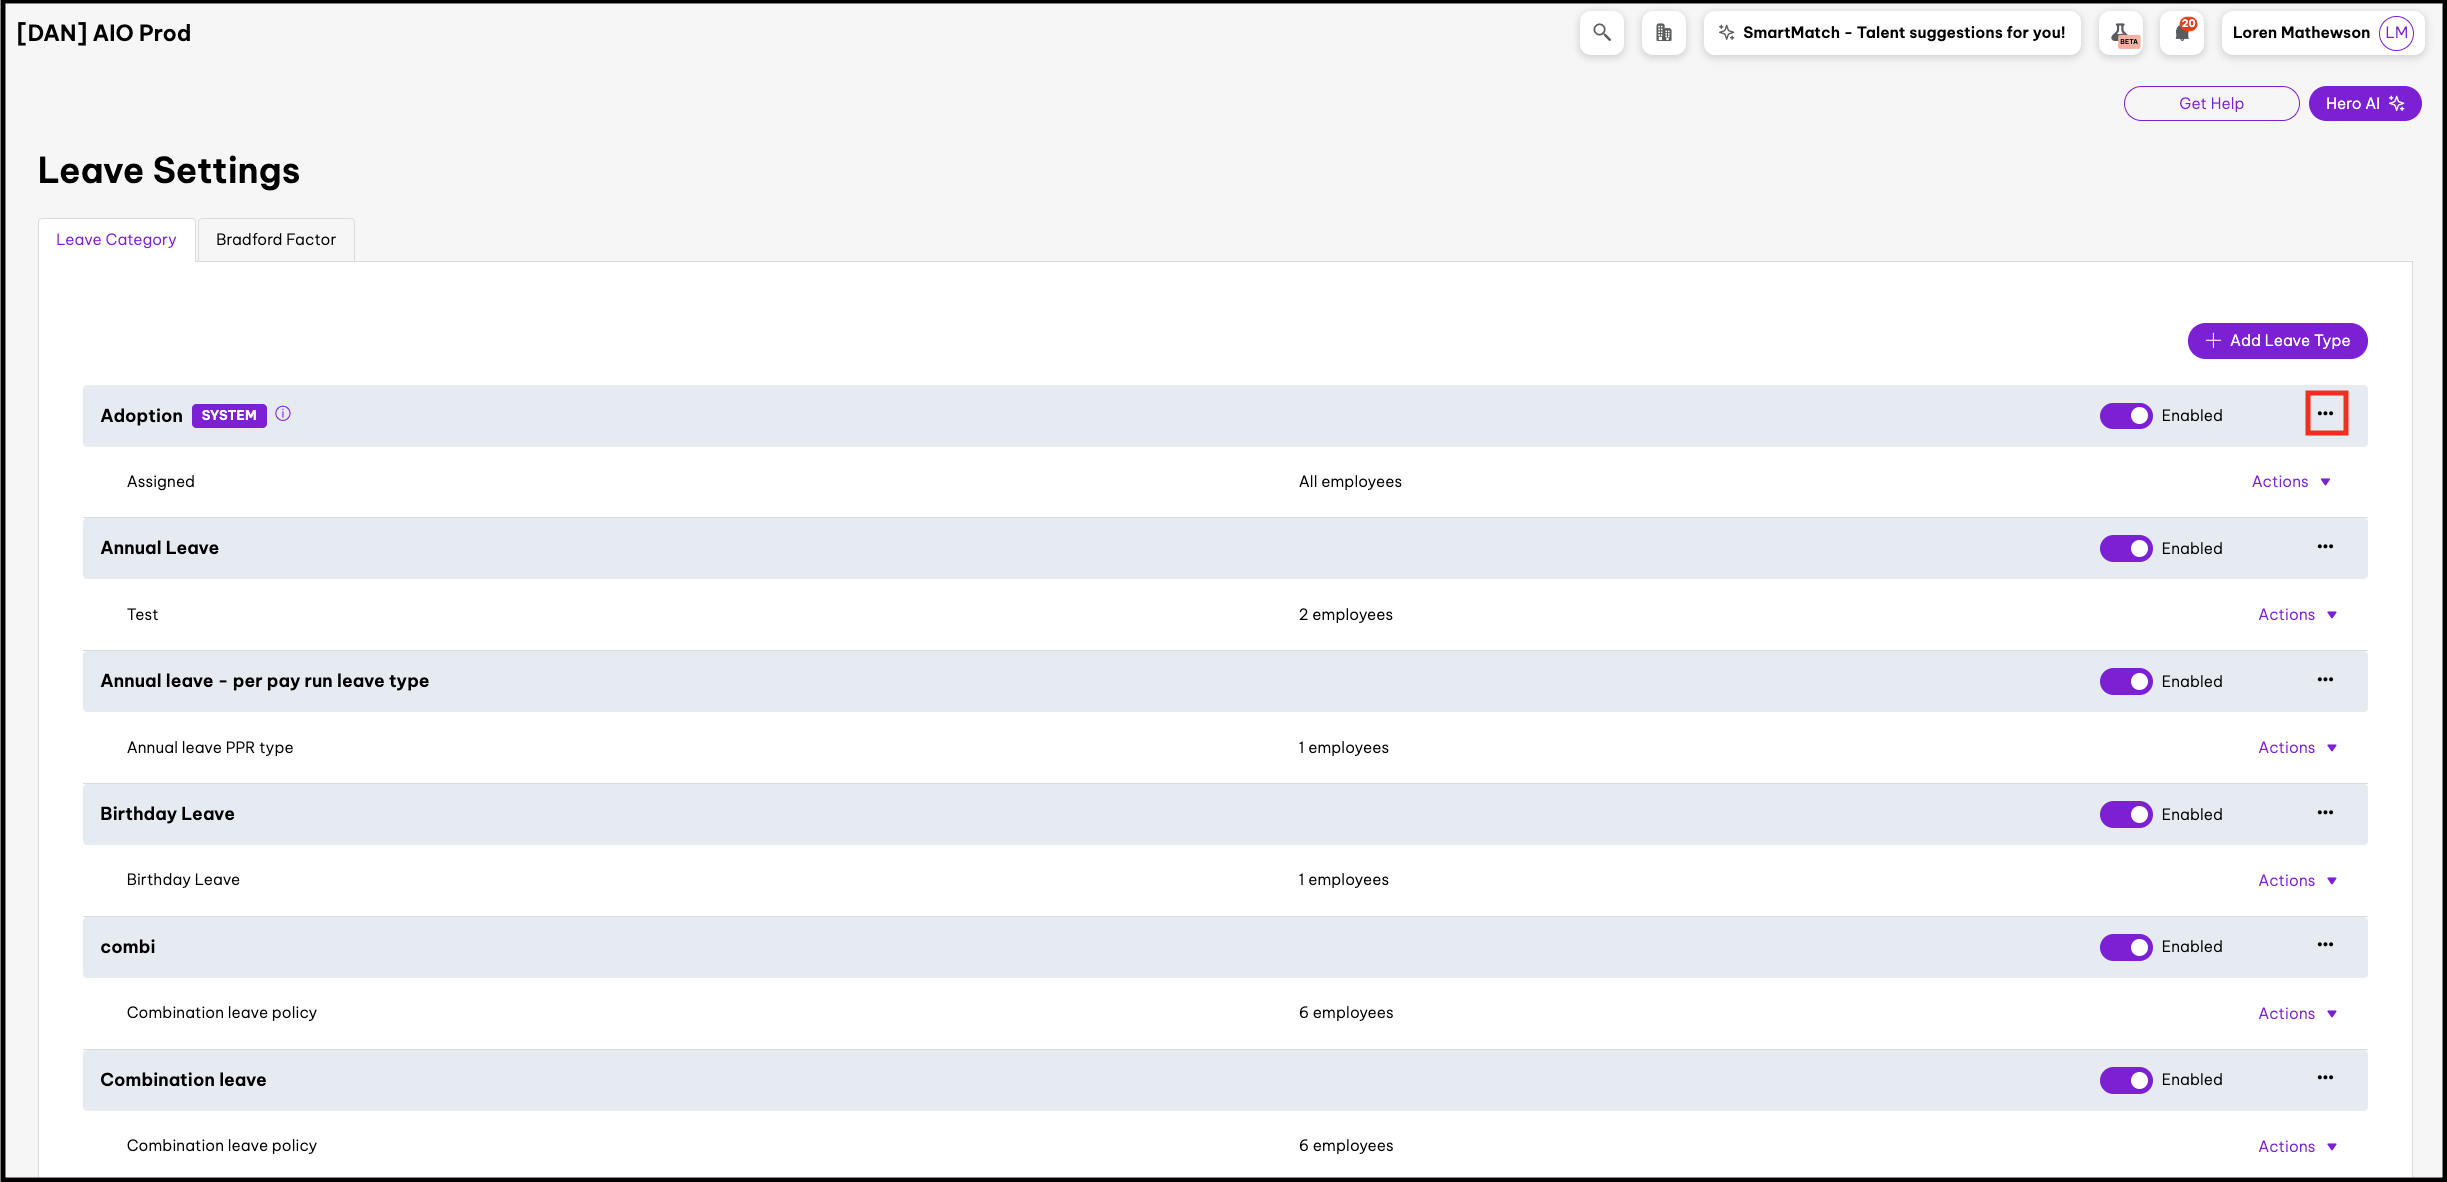Toggle off Annual Leave category
This screenshot has height=1182, width=2447.
(x=2125, y=548)
